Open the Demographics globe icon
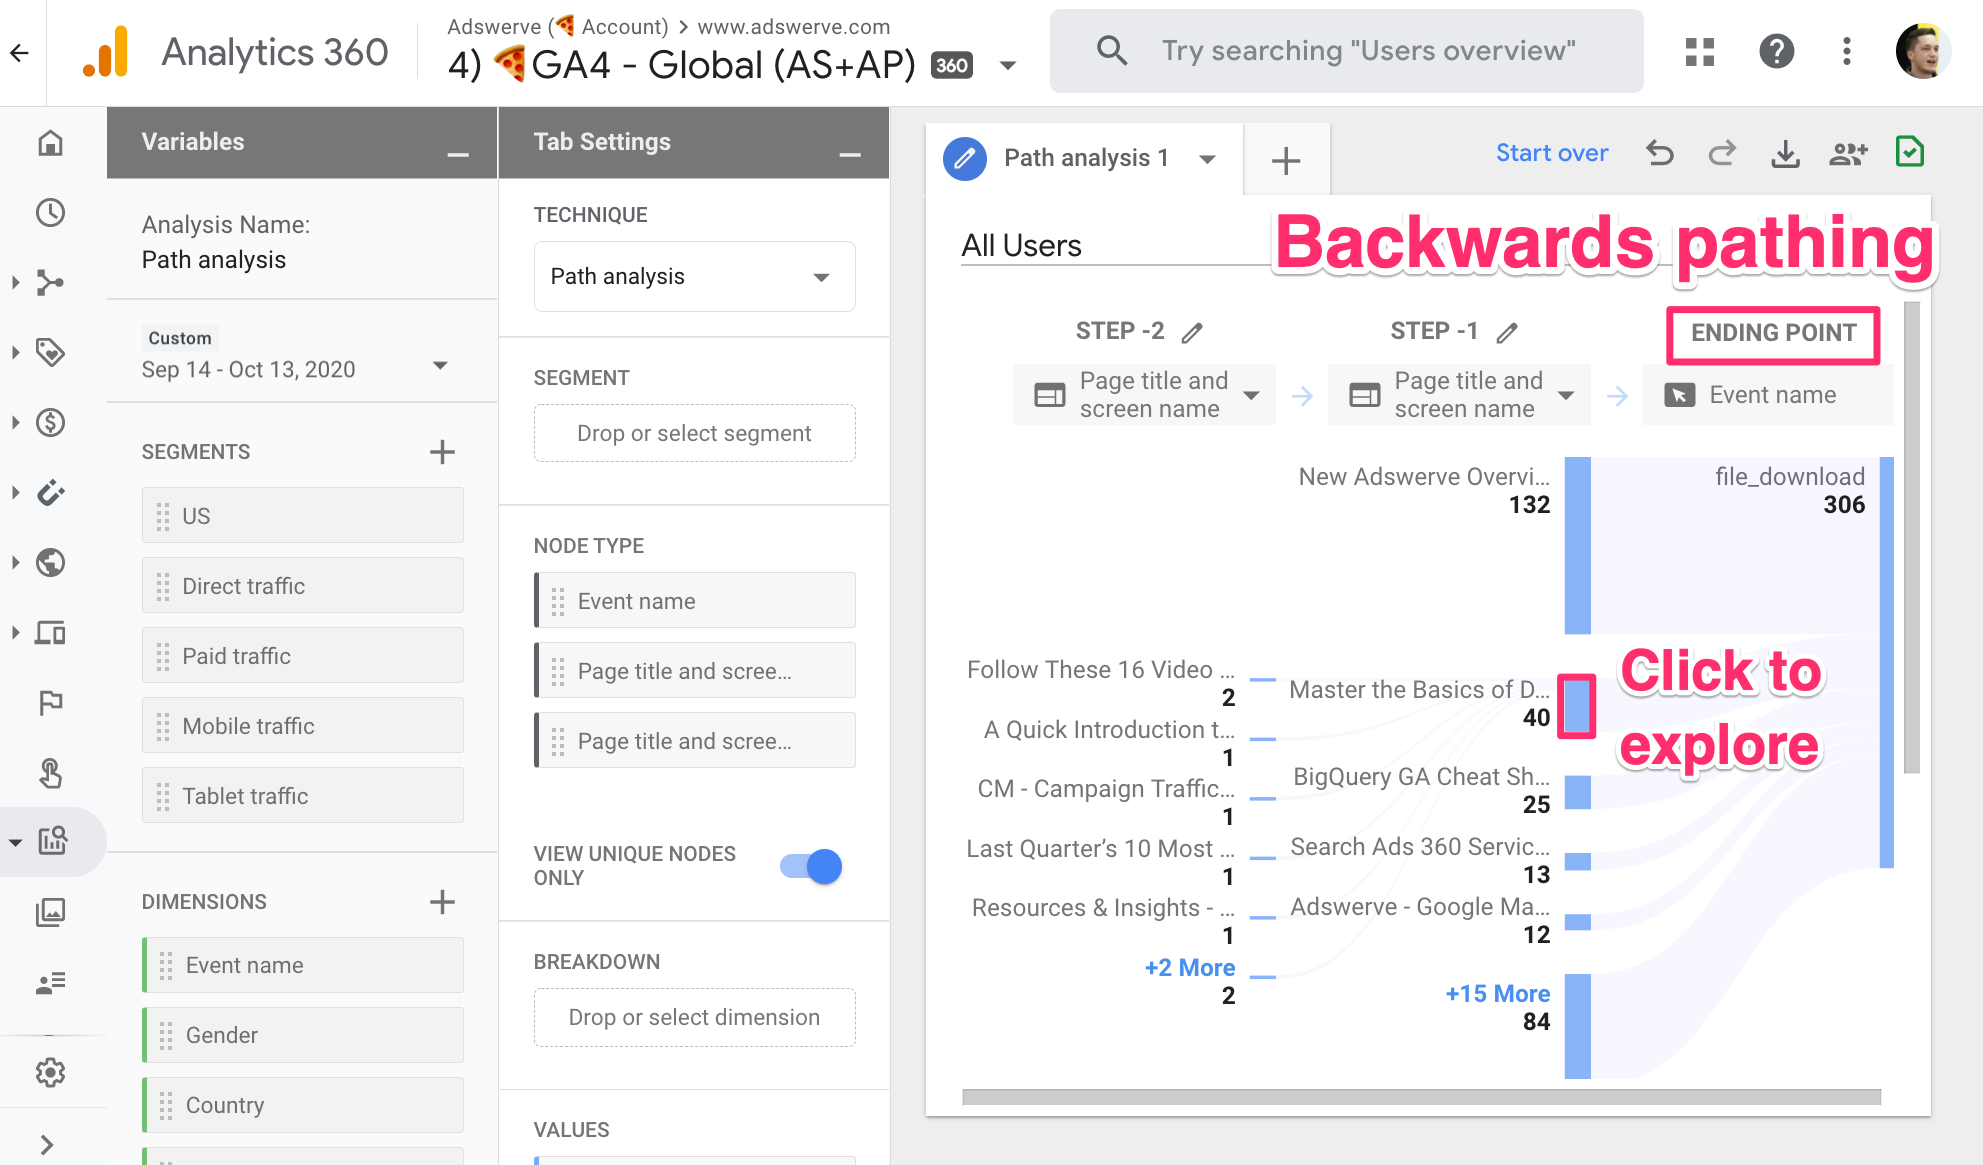 click(51, 563)
